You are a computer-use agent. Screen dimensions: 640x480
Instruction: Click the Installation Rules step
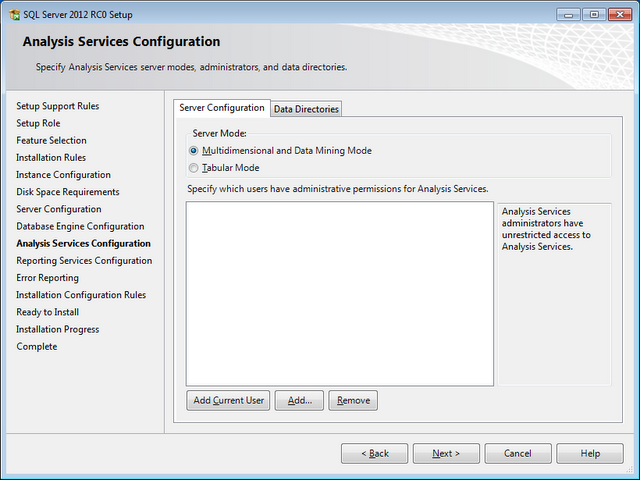click(51, 158)
